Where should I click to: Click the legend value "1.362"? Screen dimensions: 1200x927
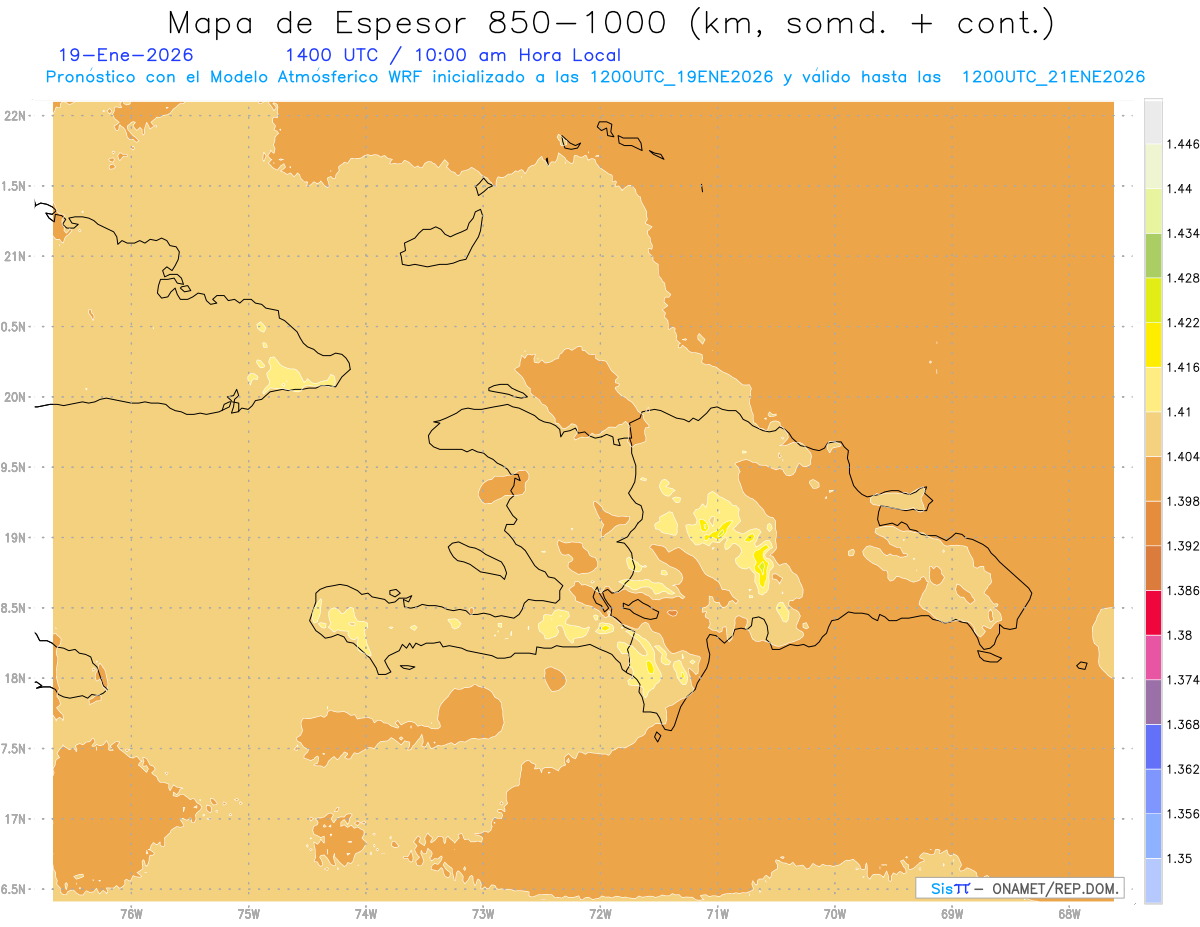click(1183, 769)
